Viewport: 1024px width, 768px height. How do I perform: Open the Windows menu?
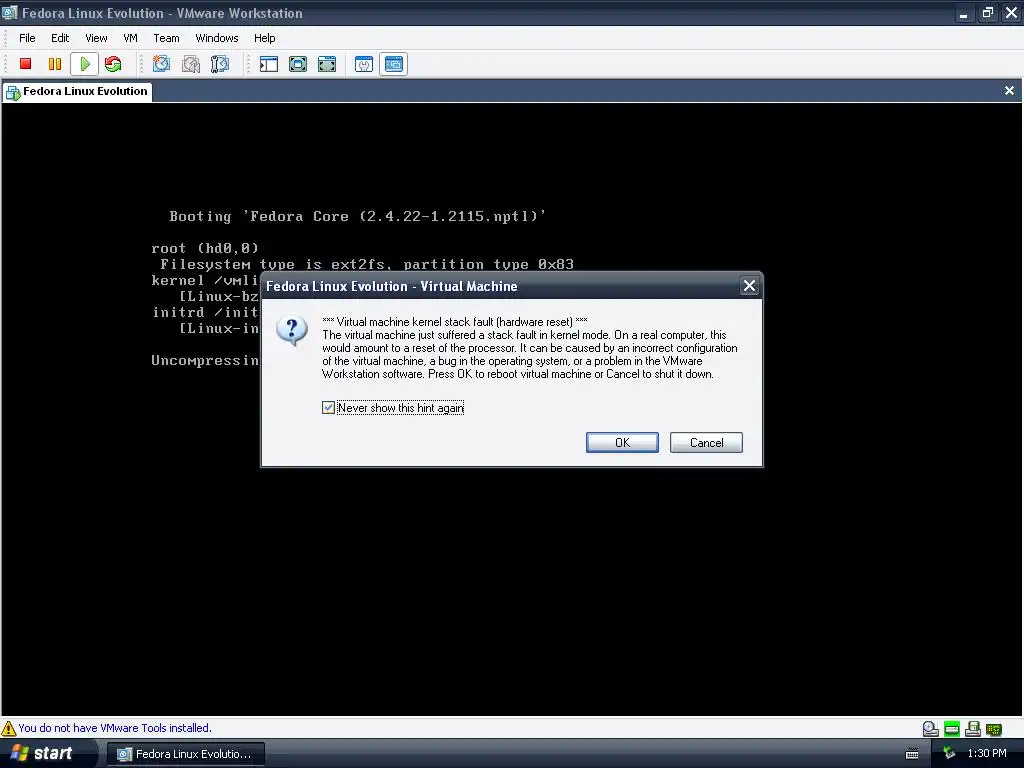[x=217, y=38]
